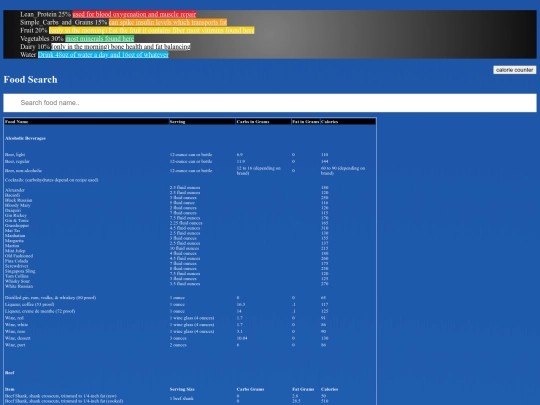Select the Vegetables 30% label
Image resolution: width=540 pixels, height=405 pixels.
pos(42,39)
